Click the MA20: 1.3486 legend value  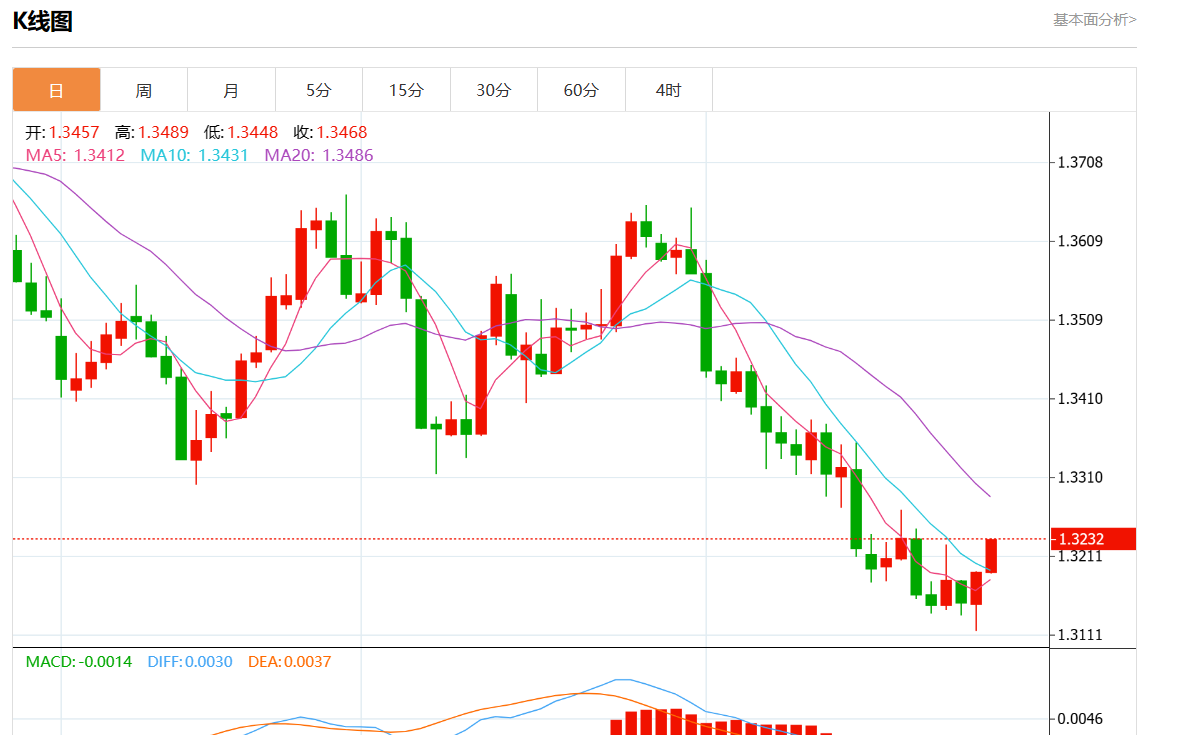[x=319, y=155]
